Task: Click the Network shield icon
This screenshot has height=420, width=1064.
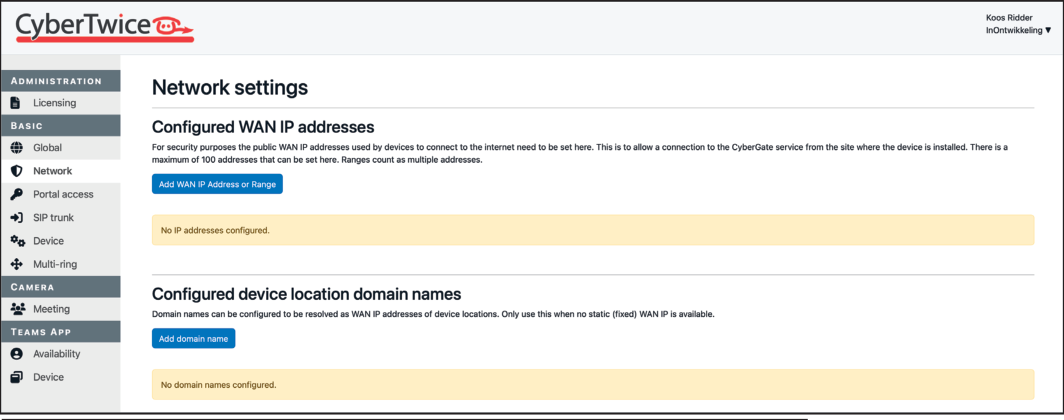Action: coord(17,171)
